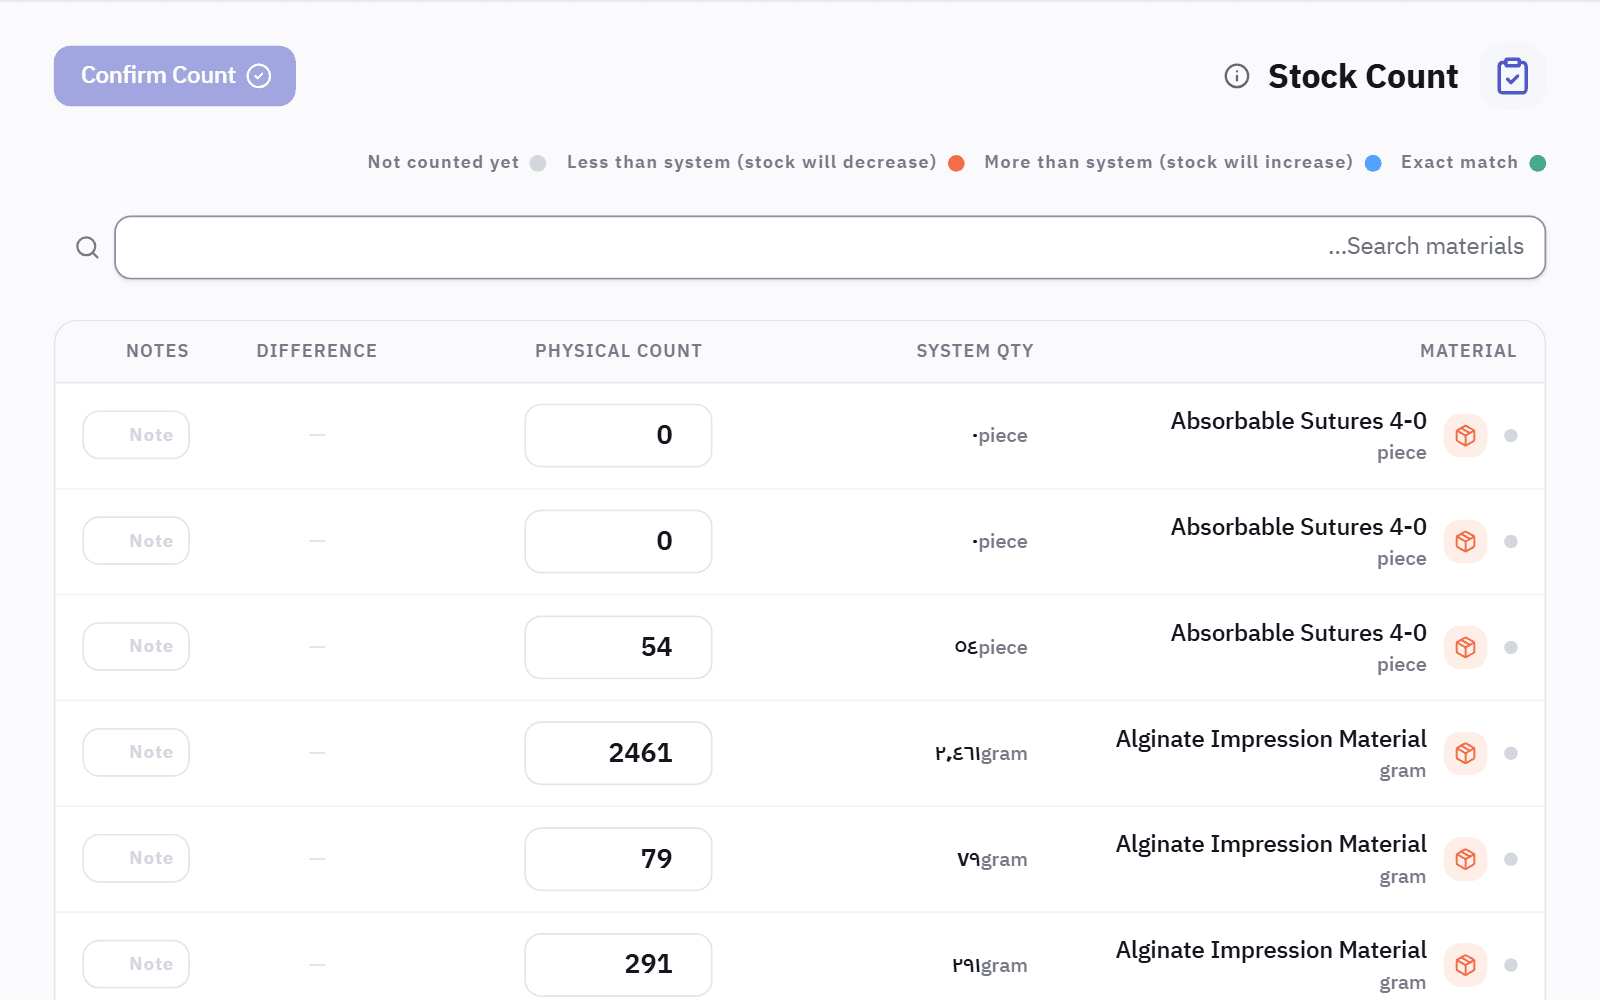
Task: Click package icon in the 54 piece row
Action: (x=1465, y=647)
